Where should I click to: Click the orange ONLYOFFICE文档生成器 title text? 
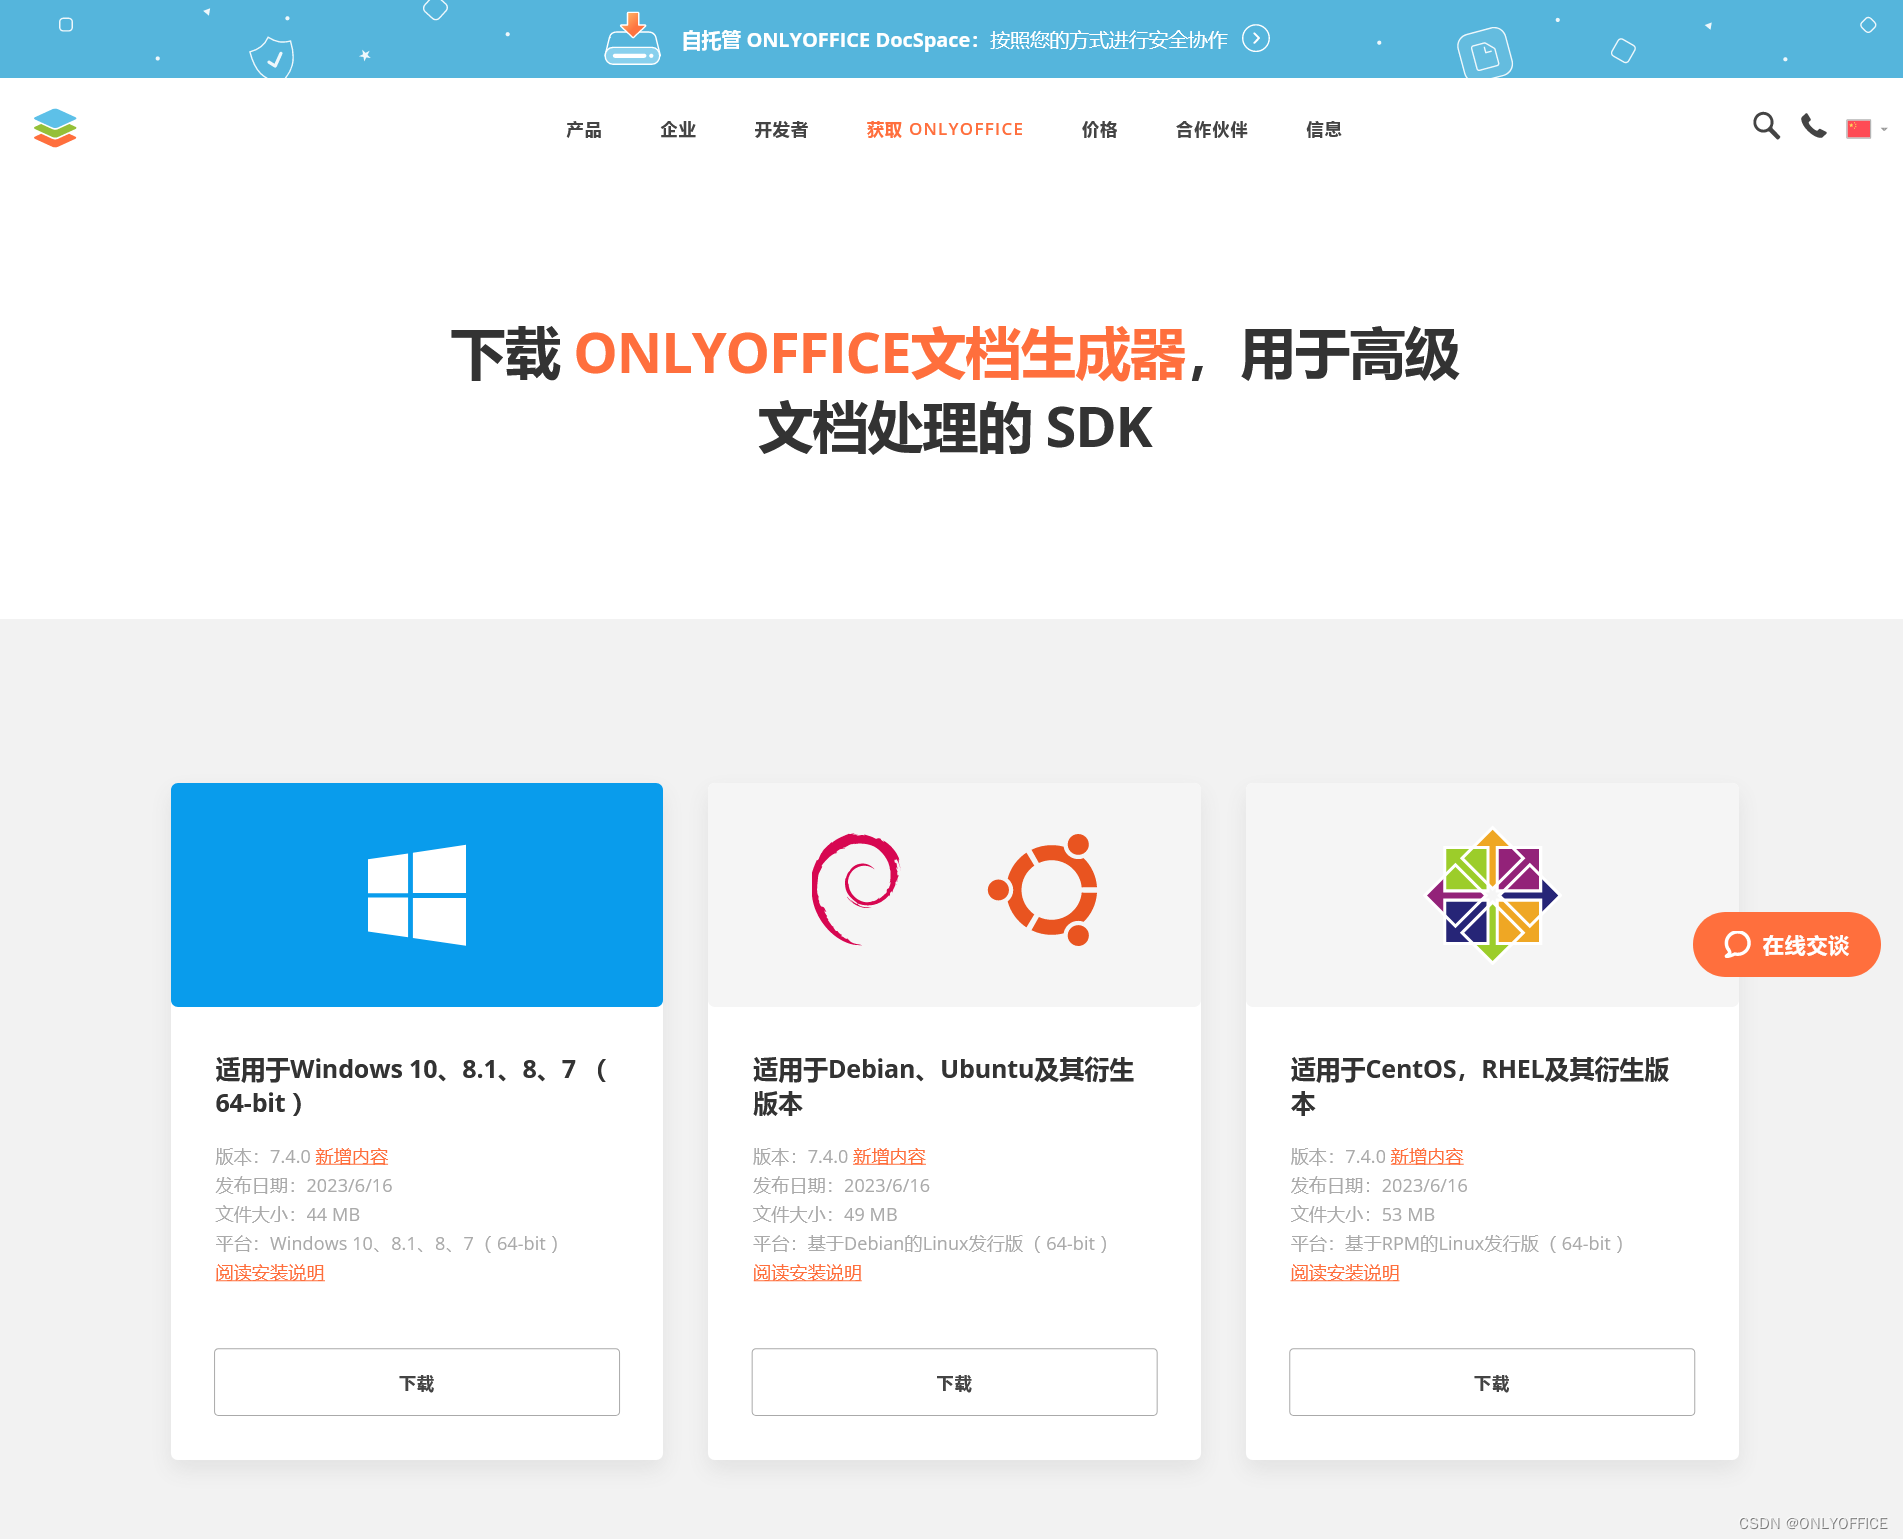pos(880,354)
